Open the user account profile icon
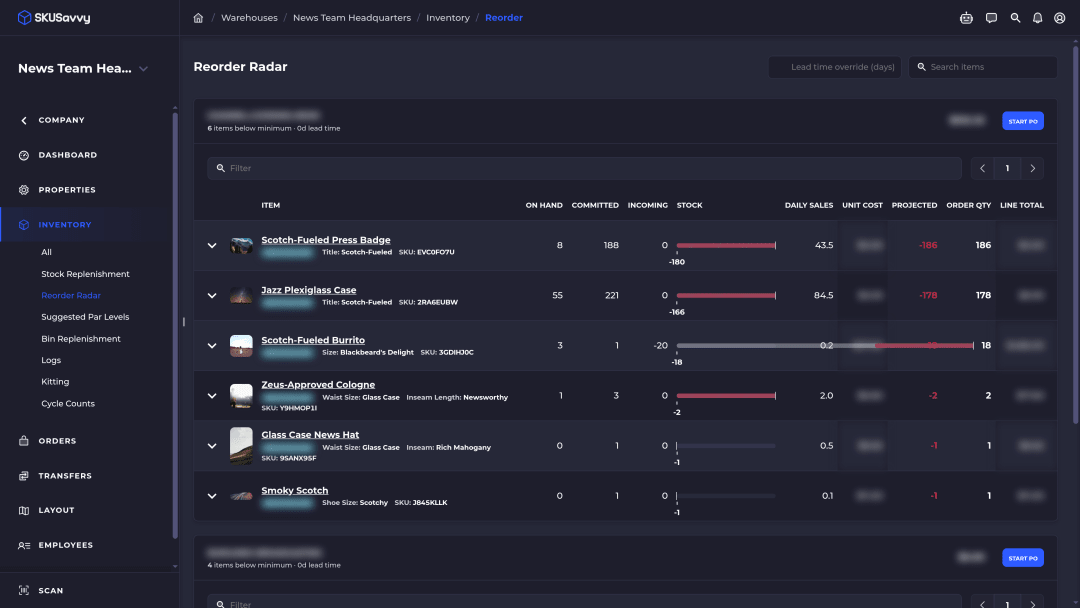The image size is (1080, 608). click(x=1059, y=18)
